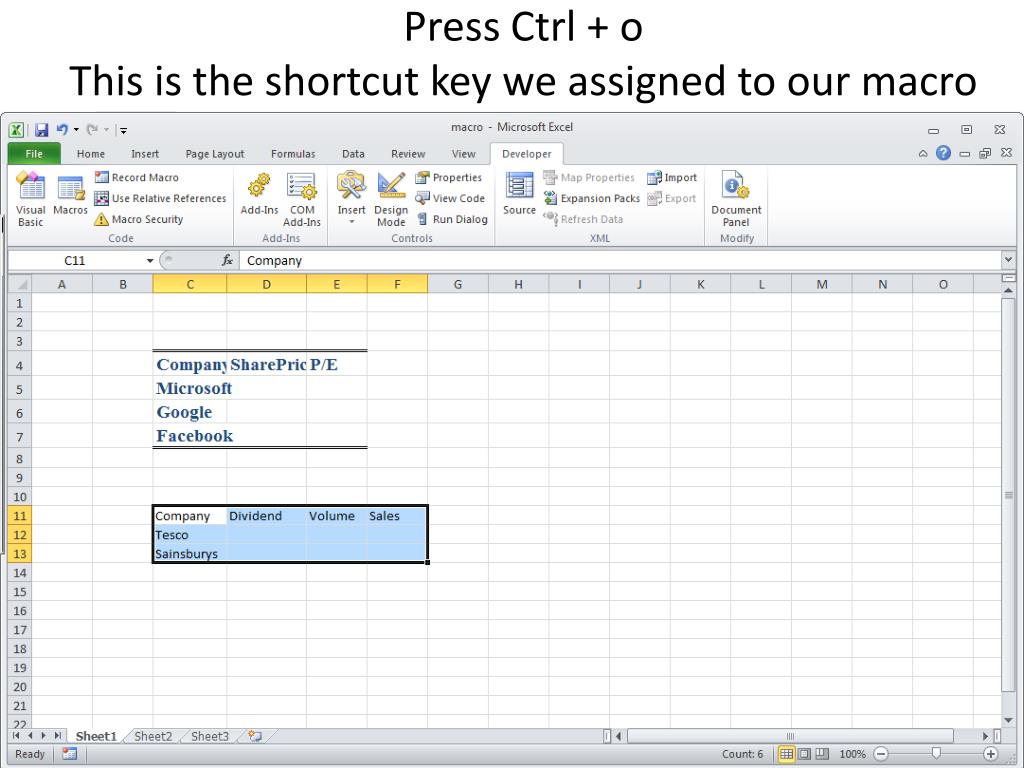Switch to Page Layout view
Image resolution: width=1024 pixels, height=768 pixels.
805,754
